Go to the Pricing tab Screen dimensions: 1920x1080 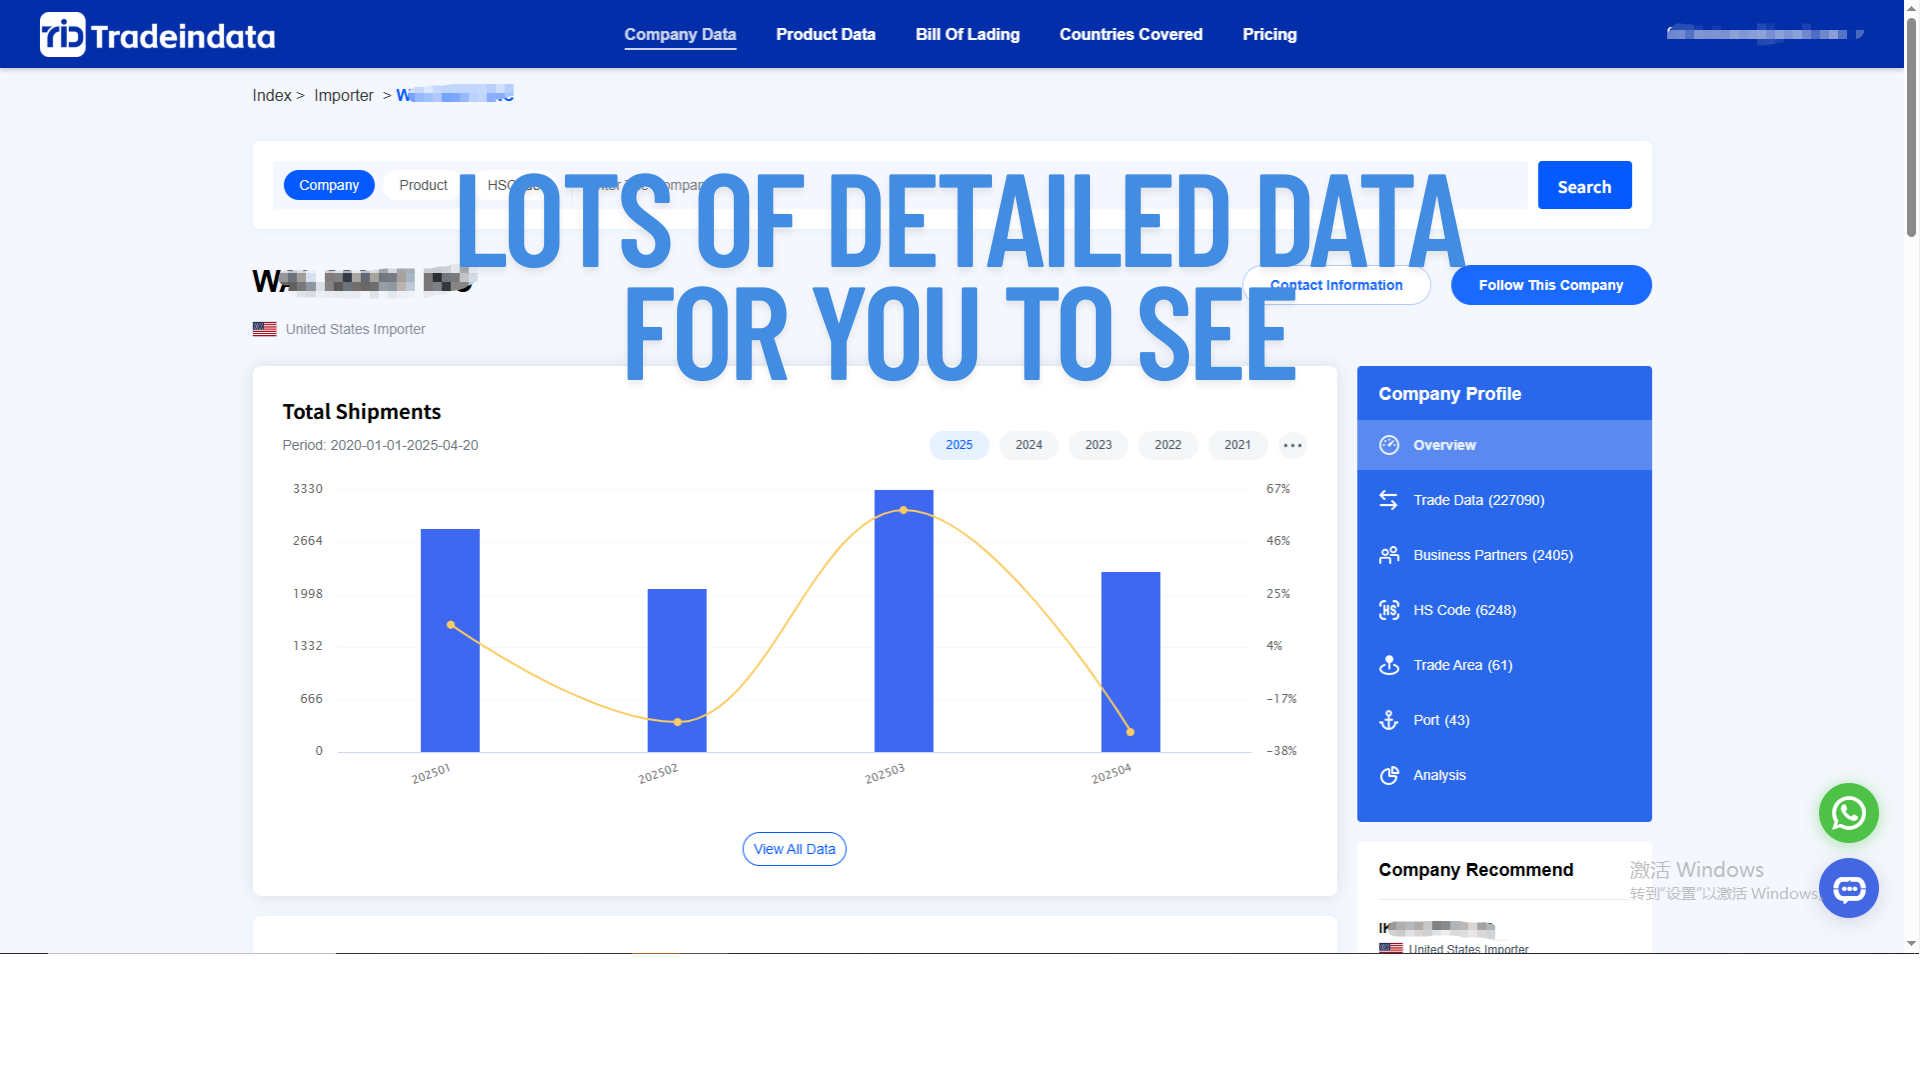1269,33
